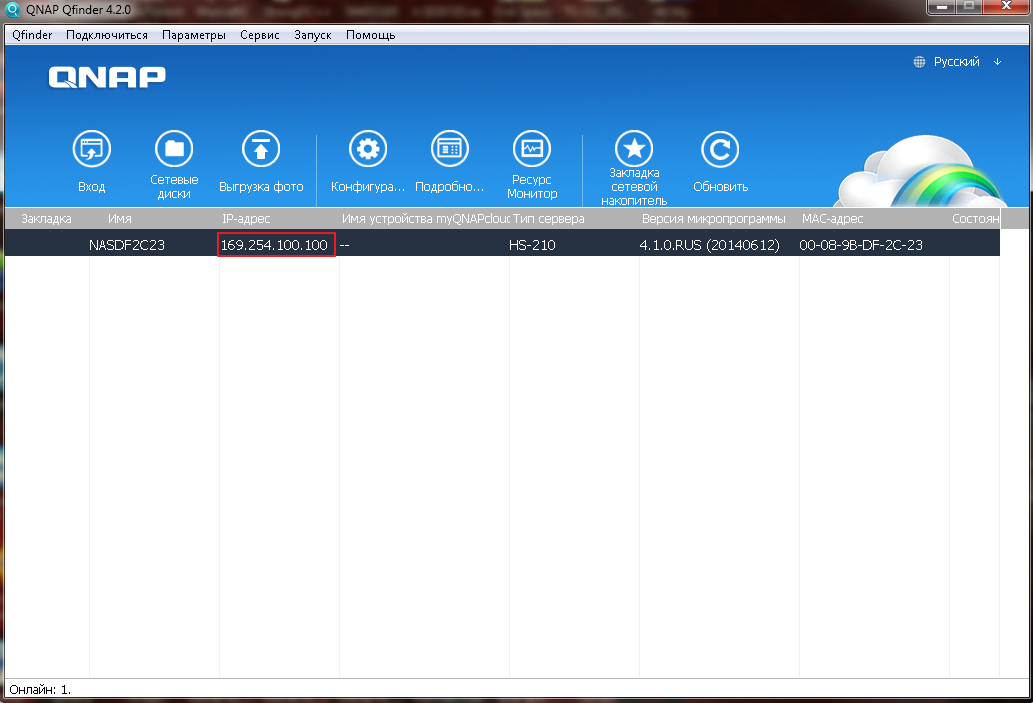Click the Вход login icon
This screenshot has height=703, width=1033.
[92, 149]
